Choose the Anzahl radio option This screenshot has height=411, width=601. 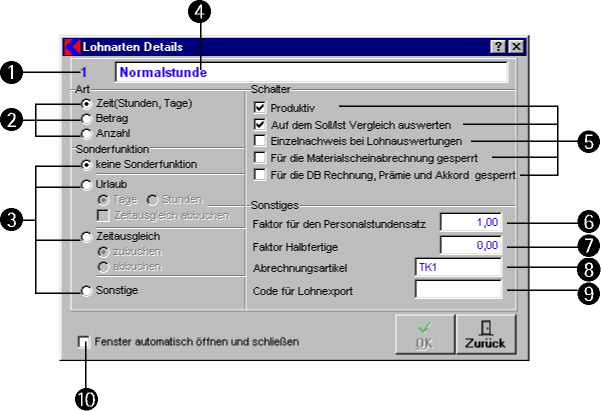coord(88,133)
